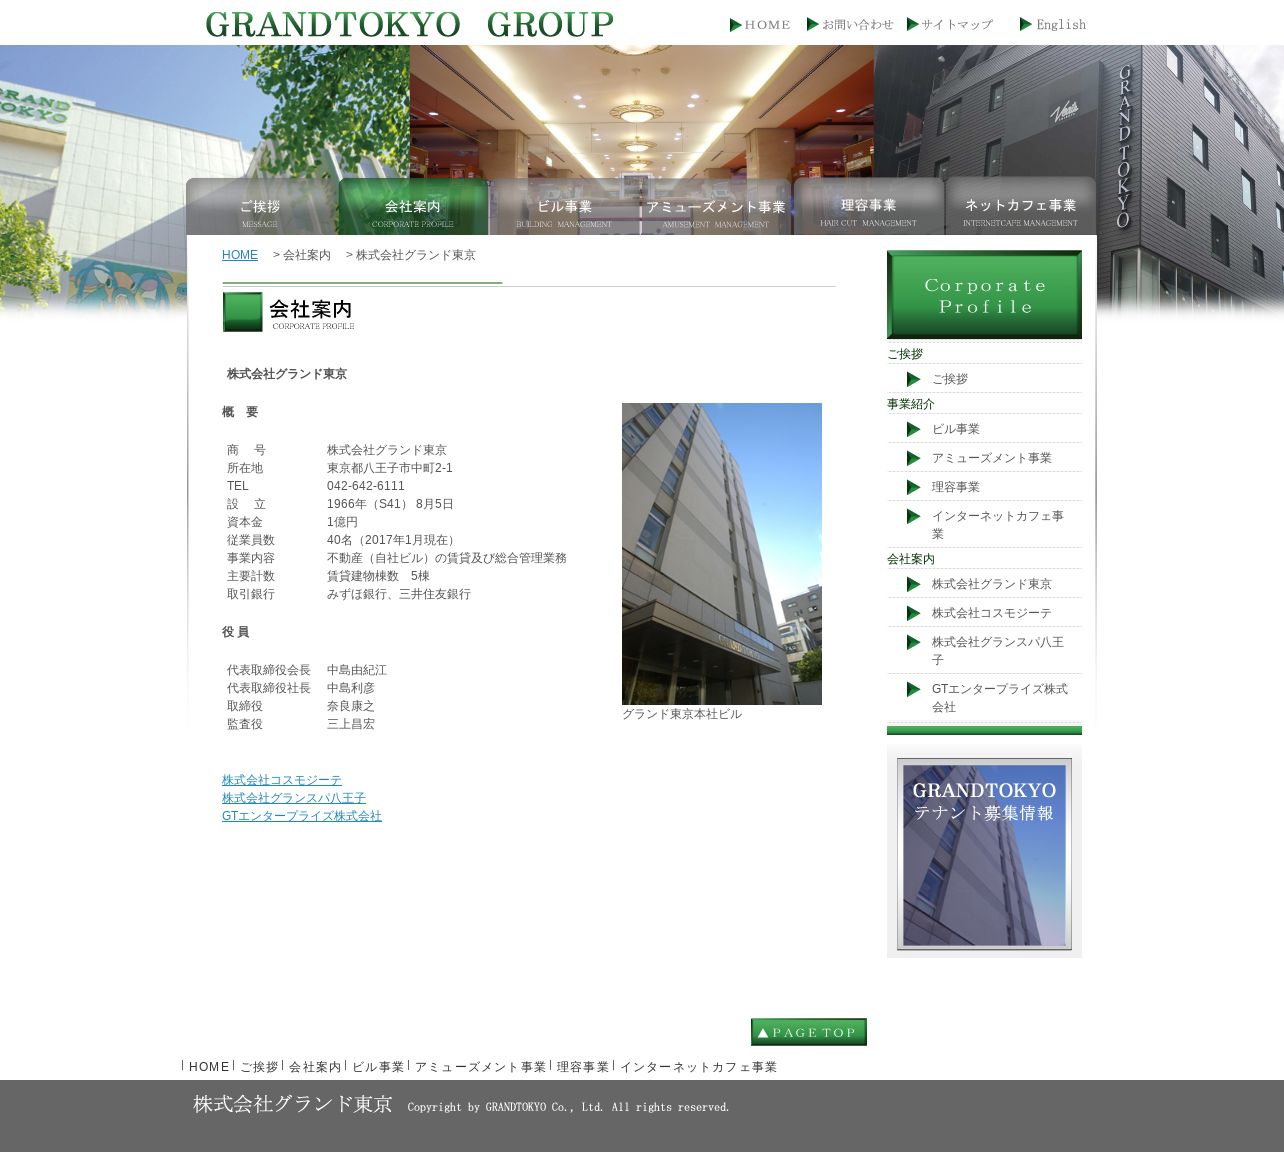Click arrow icon beside sidebar アミューズメント事業
The height and width of the screenshot is (1152, 1284).
click(913, 458)
